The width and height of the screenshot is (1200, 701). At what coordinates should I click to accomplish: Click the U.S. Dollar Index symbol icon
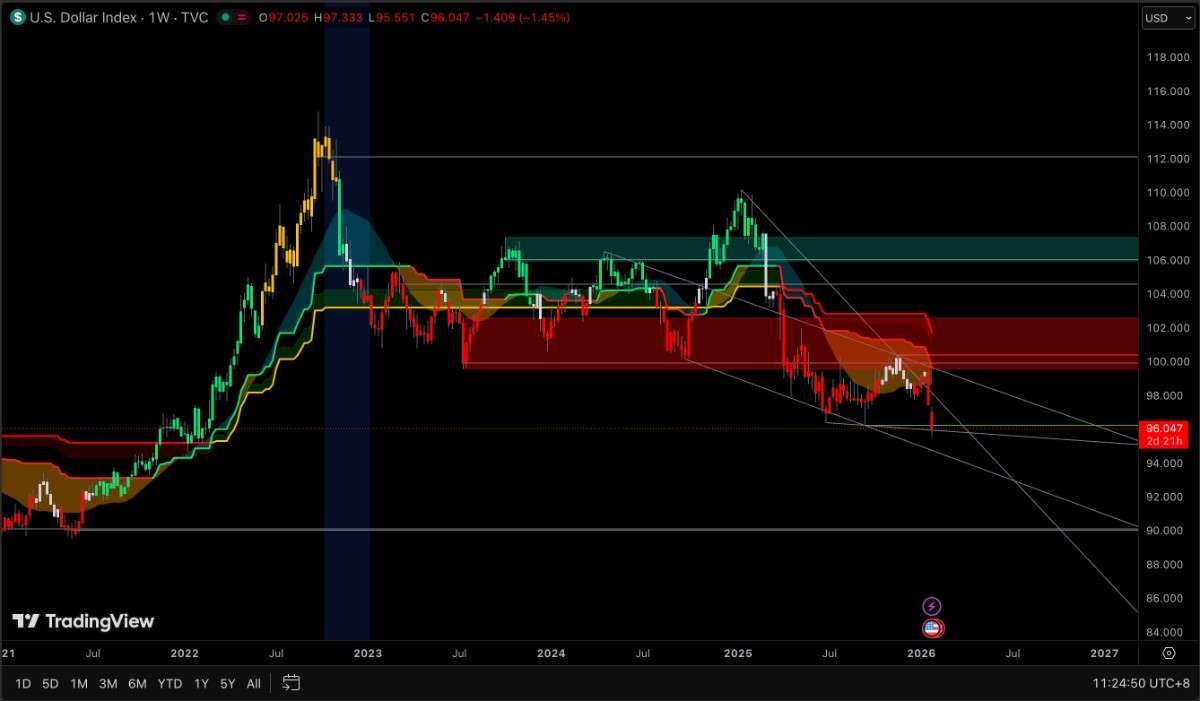coord(16,17)
